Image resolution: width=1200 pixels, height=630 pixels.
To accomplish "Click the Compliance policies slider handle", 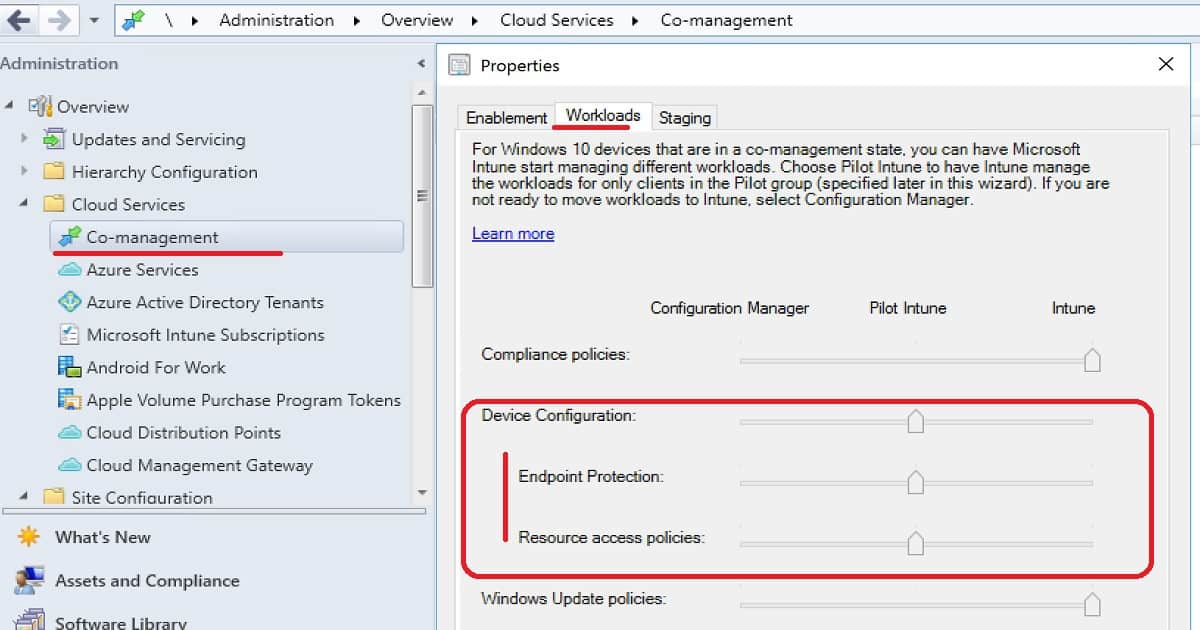I will pyautogui.click(x=1092, y=360).
